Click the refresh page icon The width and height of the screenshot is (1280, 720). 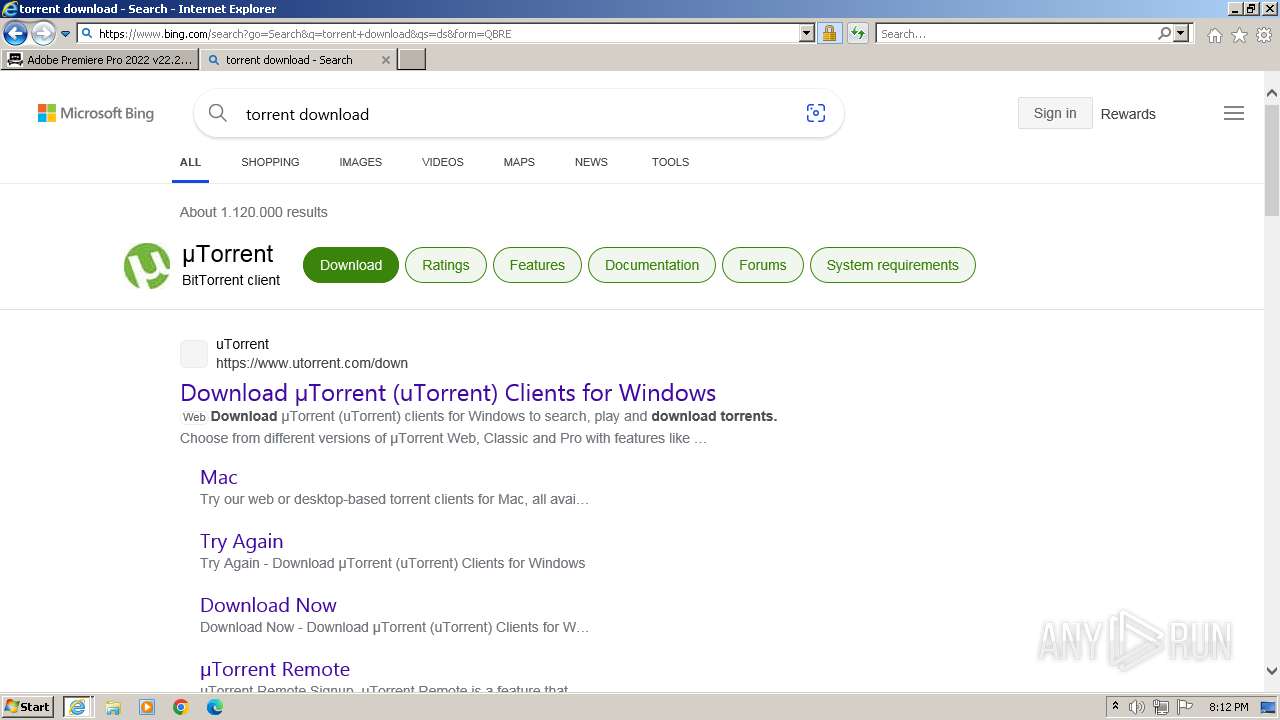pyautogui.click(x=858, y=34)
